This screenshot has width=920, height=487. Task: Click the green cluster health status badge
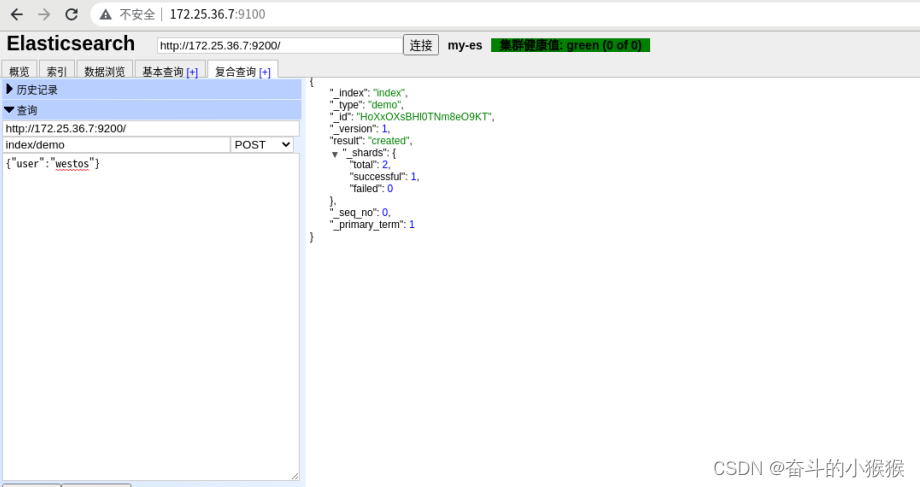(x=570, y=45)
